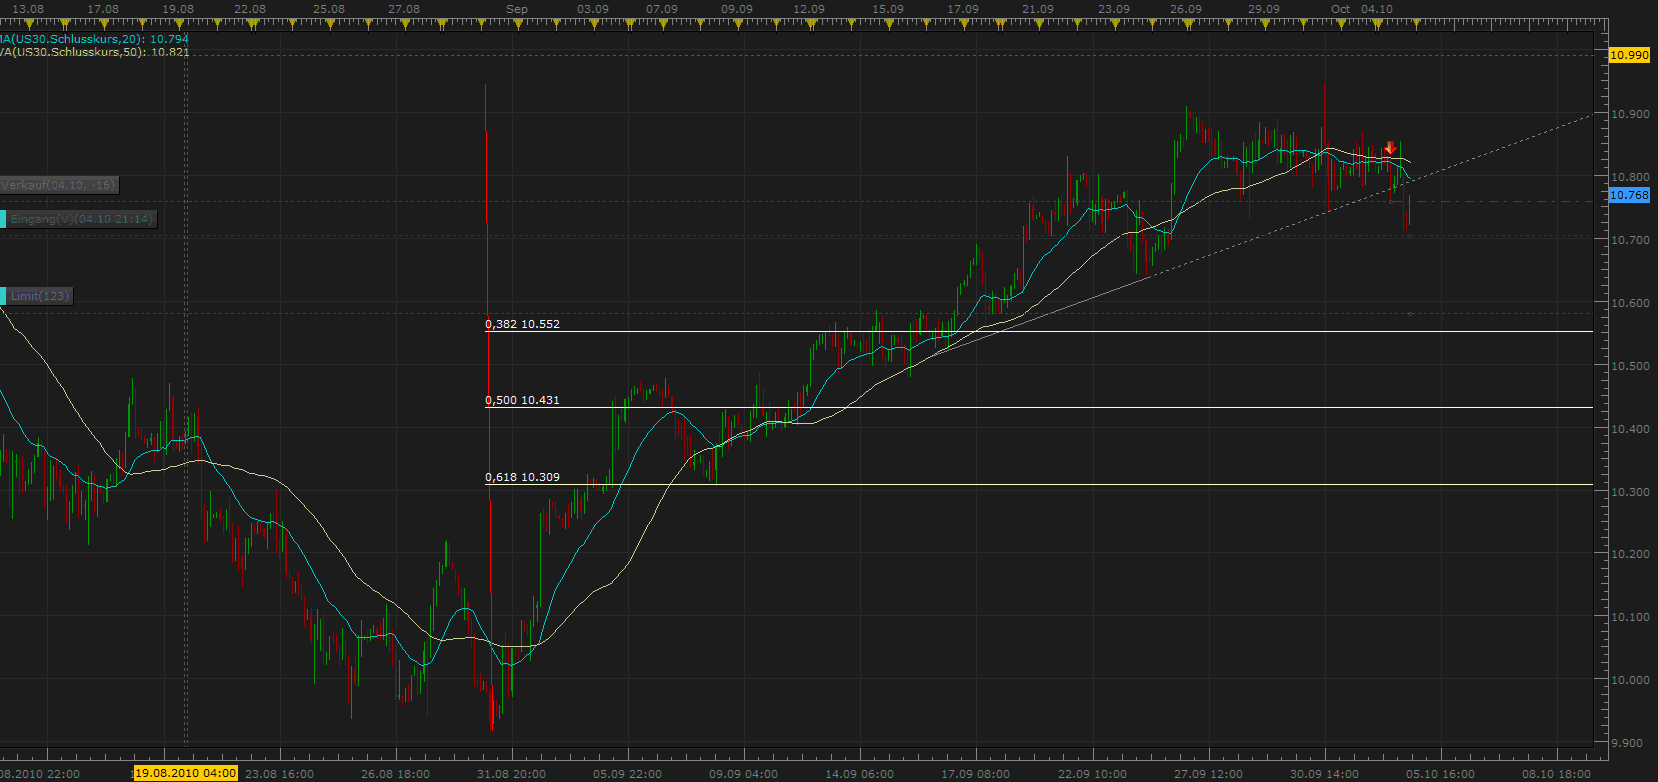This screenshot has height=782, width=1658.
Task: Click the MA 50 Schlusskurs legend text
Action: [94, 52]
